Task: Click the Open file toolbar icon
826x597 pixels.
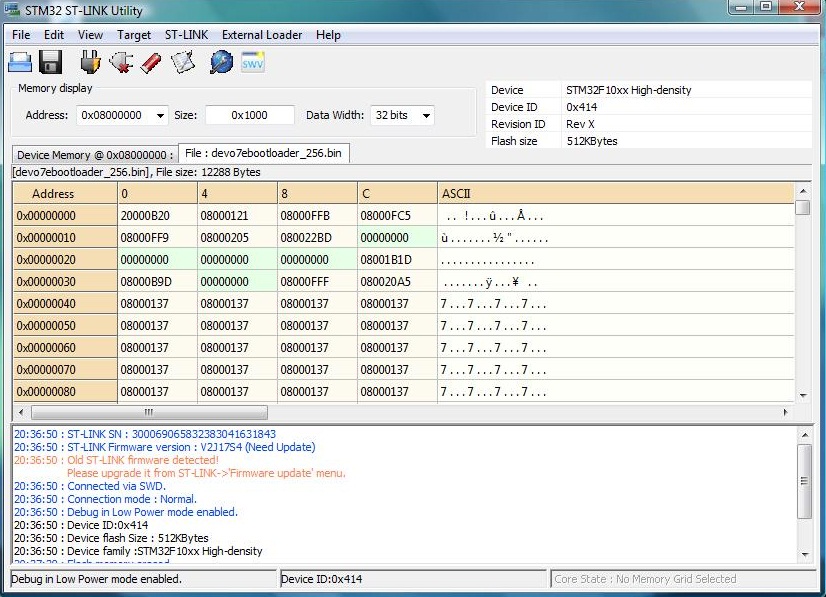Action: pyautogui.click(x=20, y=62)
